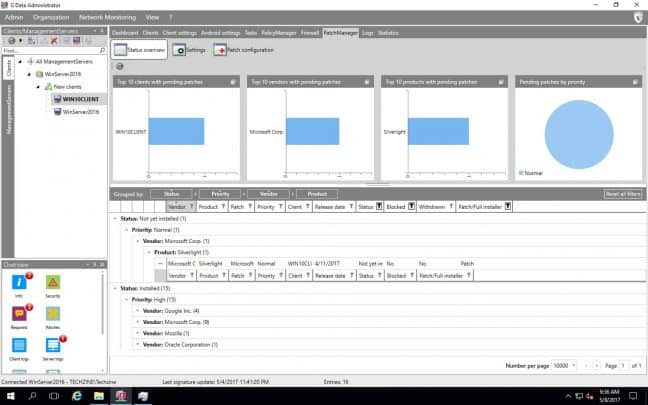Open the Info overview icon
The image size is (648, 405).
(x=19, y=283)
